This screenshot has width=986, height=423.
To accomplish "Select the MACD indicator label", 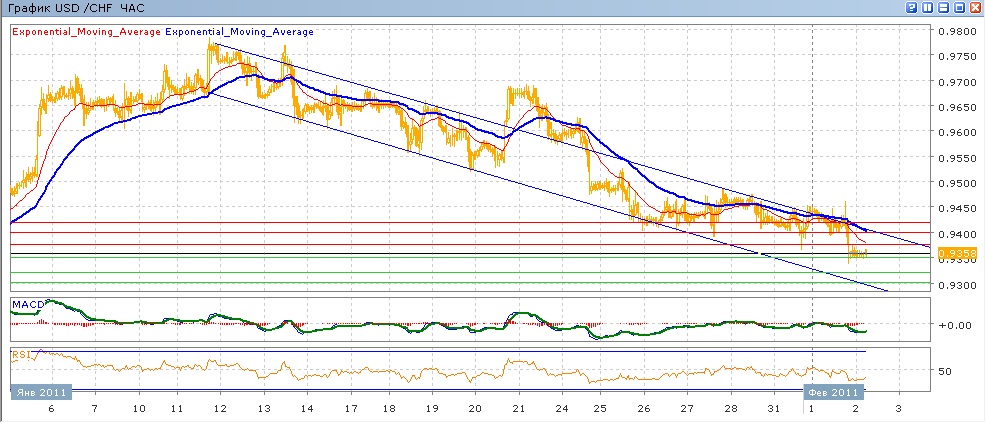I will [25, 302].
